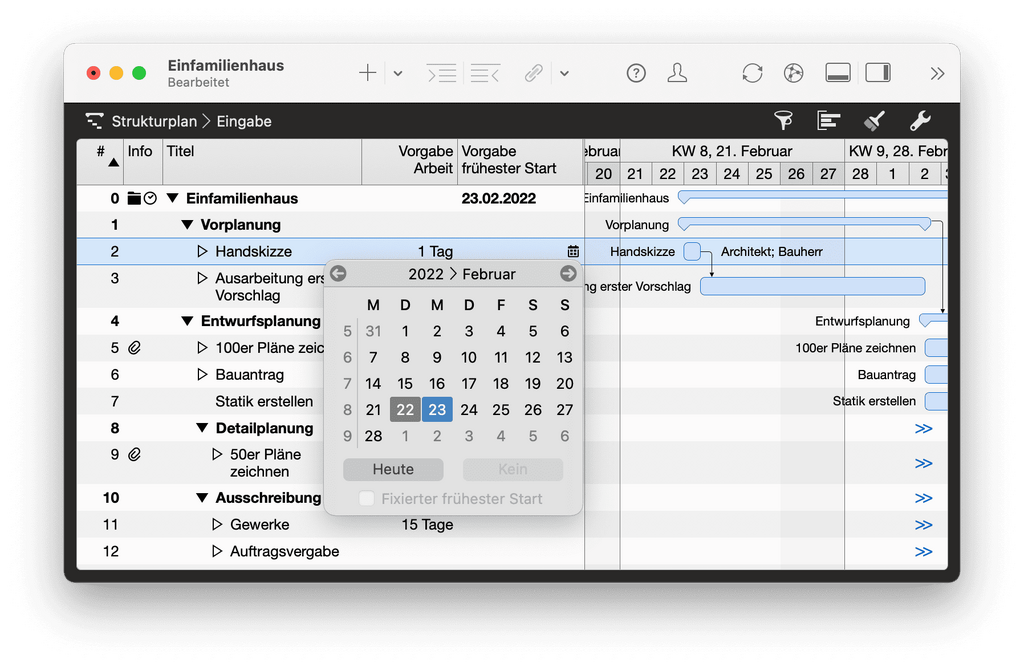Toggle the bottom panel visibility icon
Viewport: 1024px width, 667px height.
click(837, 72)
